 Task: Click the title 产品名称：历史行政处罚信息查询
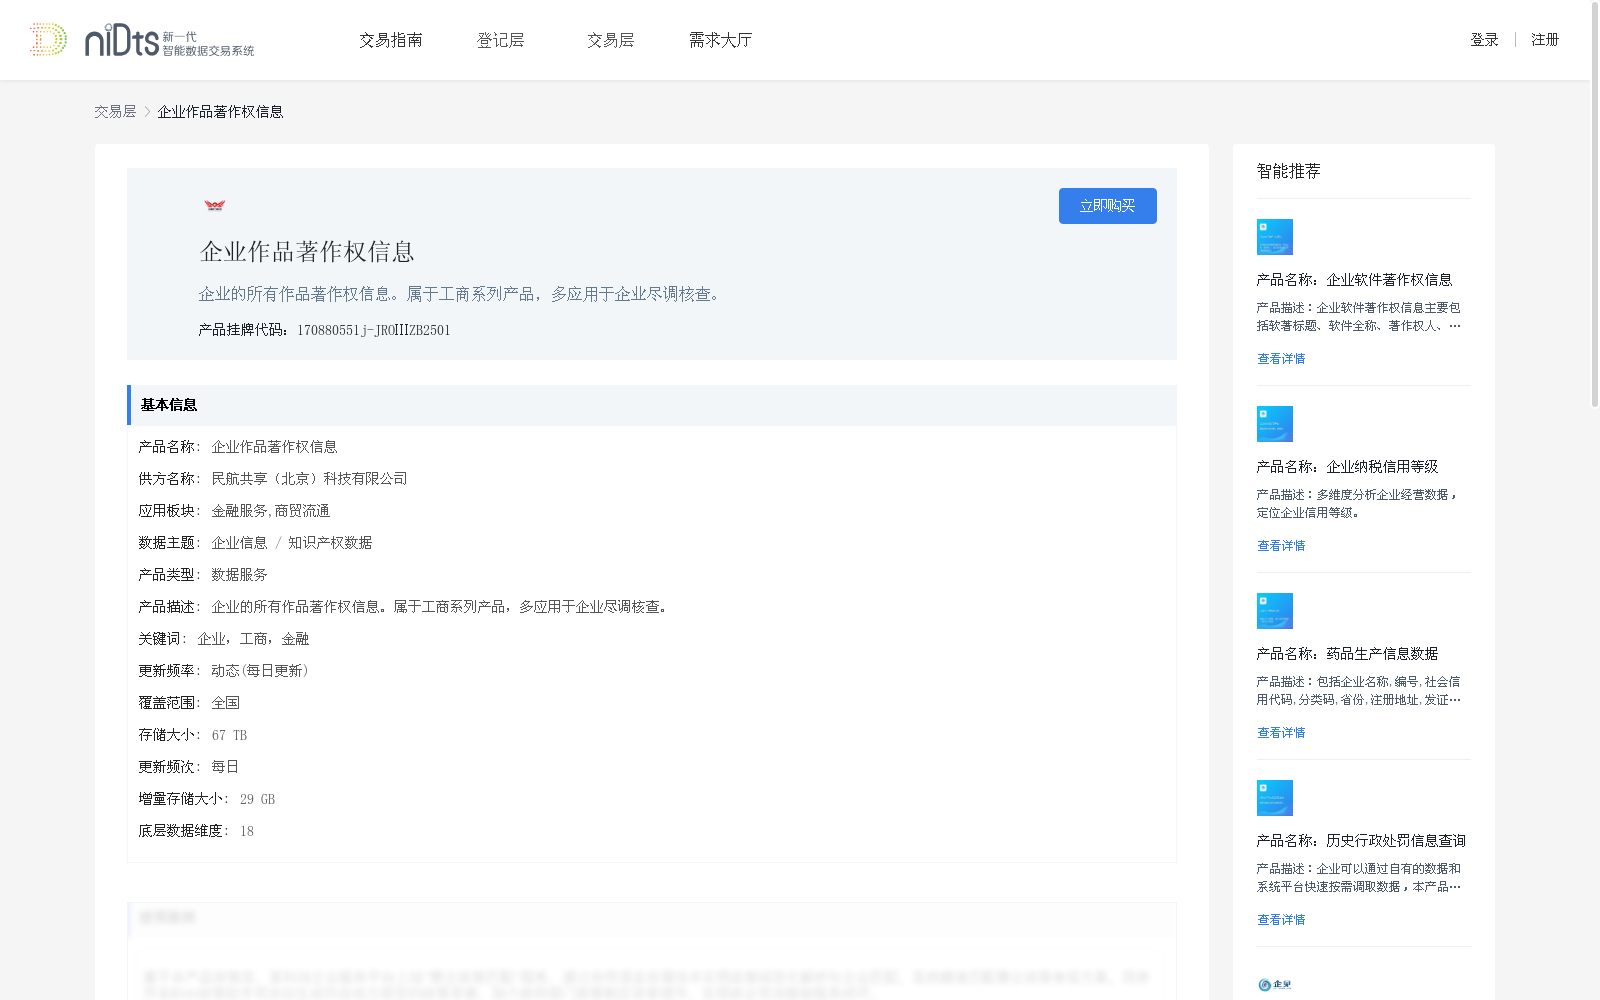1361,841
